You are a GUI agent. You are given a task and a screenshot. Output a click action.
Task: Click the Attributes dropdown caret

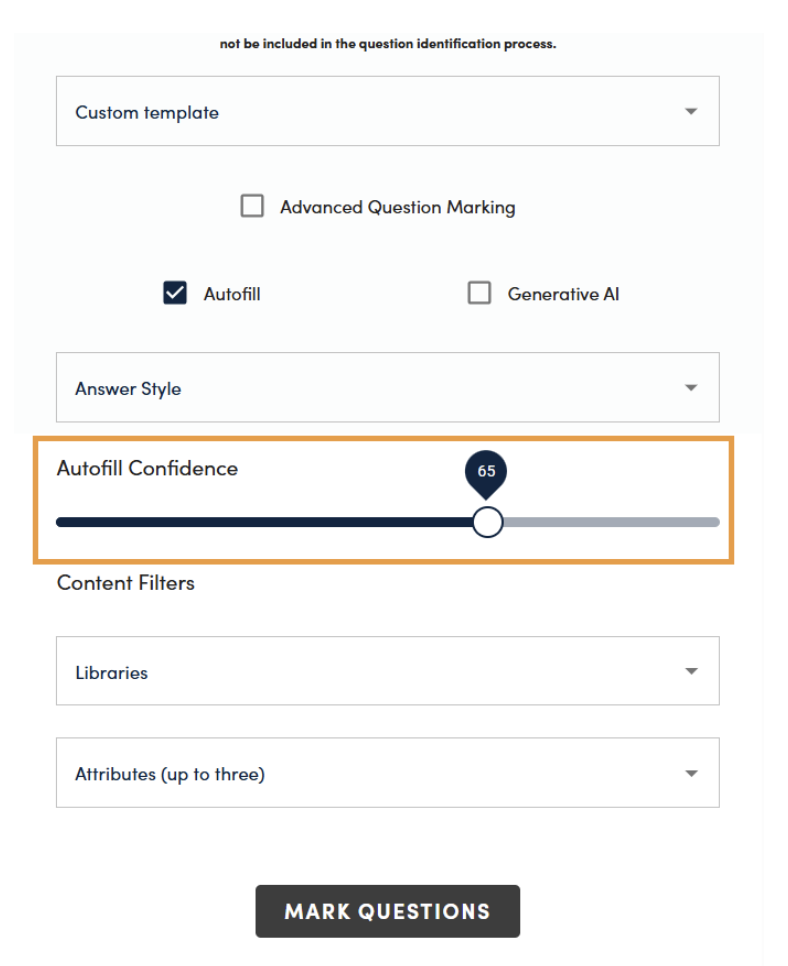pyautogui.click(x=691, y=773)
